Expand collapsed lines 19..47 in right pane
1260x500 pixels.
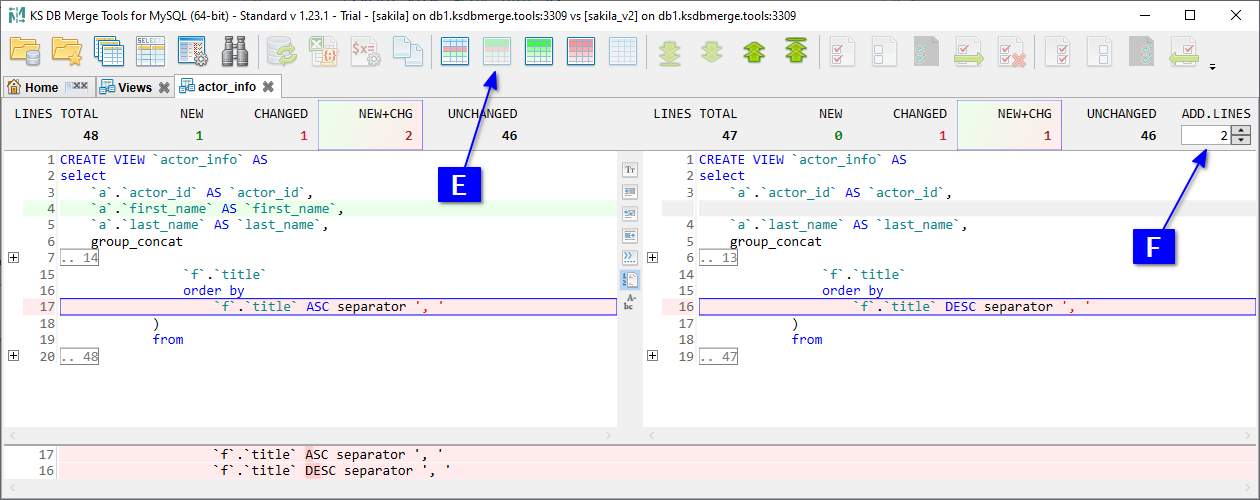click(652, 355)
